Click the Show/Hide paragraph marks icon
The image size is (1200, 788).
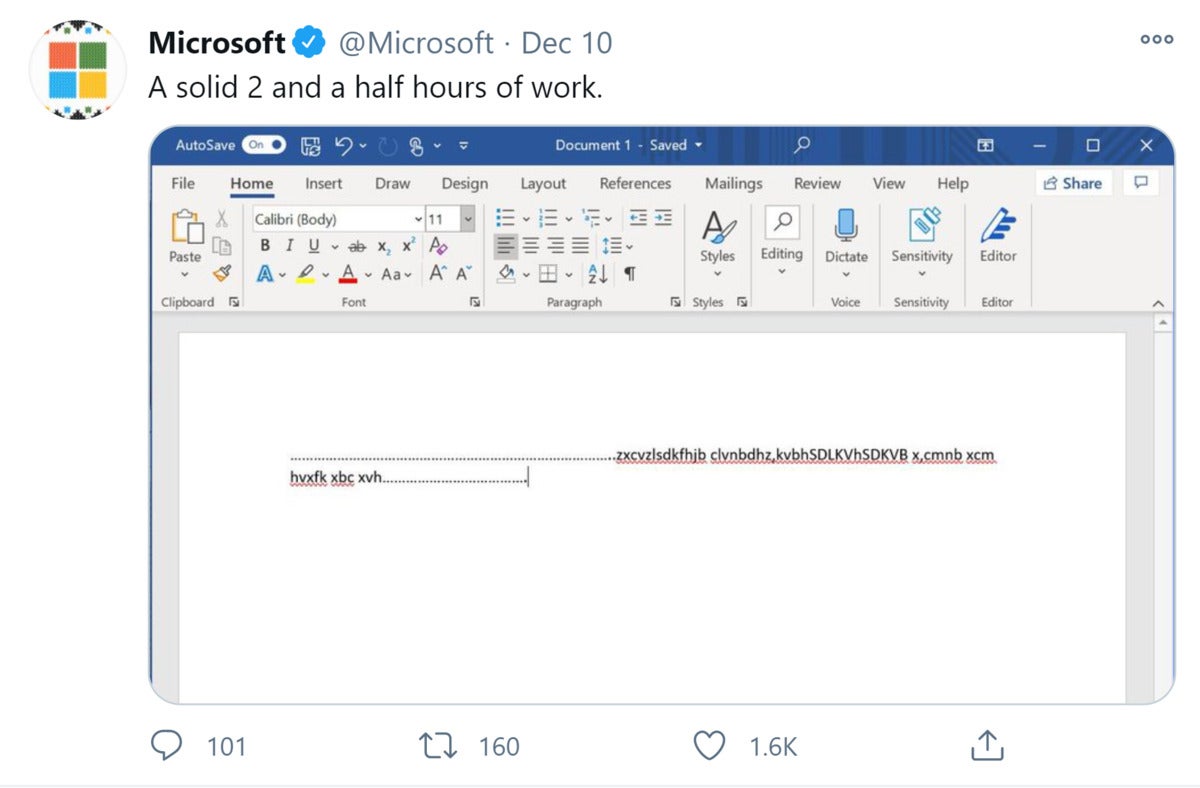click(x=629, y=273)
